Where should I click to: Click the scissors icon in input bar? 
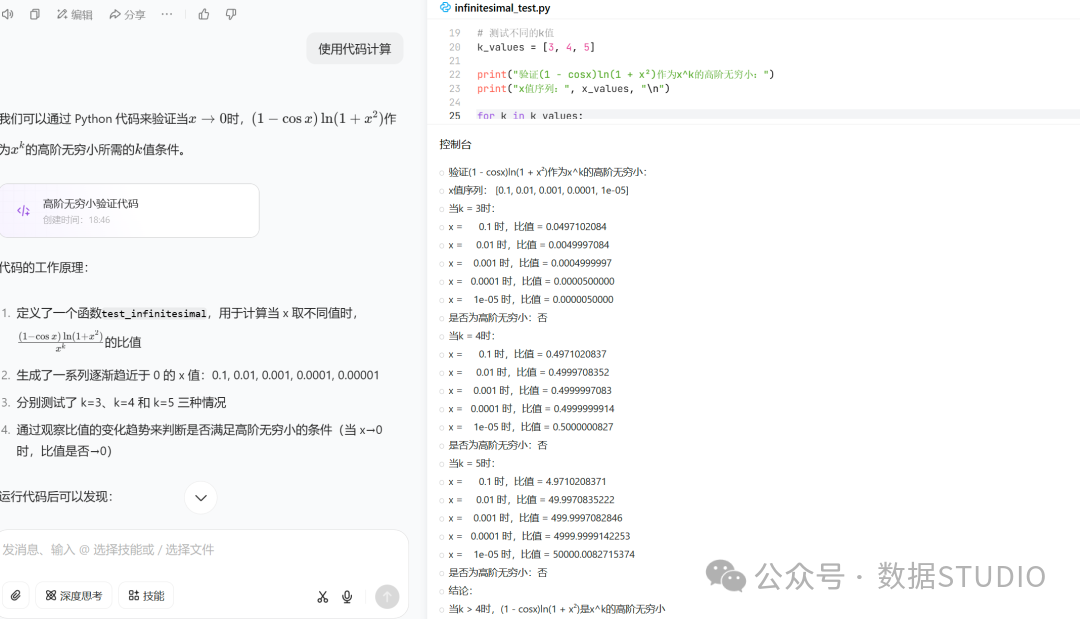click(322, 597)
